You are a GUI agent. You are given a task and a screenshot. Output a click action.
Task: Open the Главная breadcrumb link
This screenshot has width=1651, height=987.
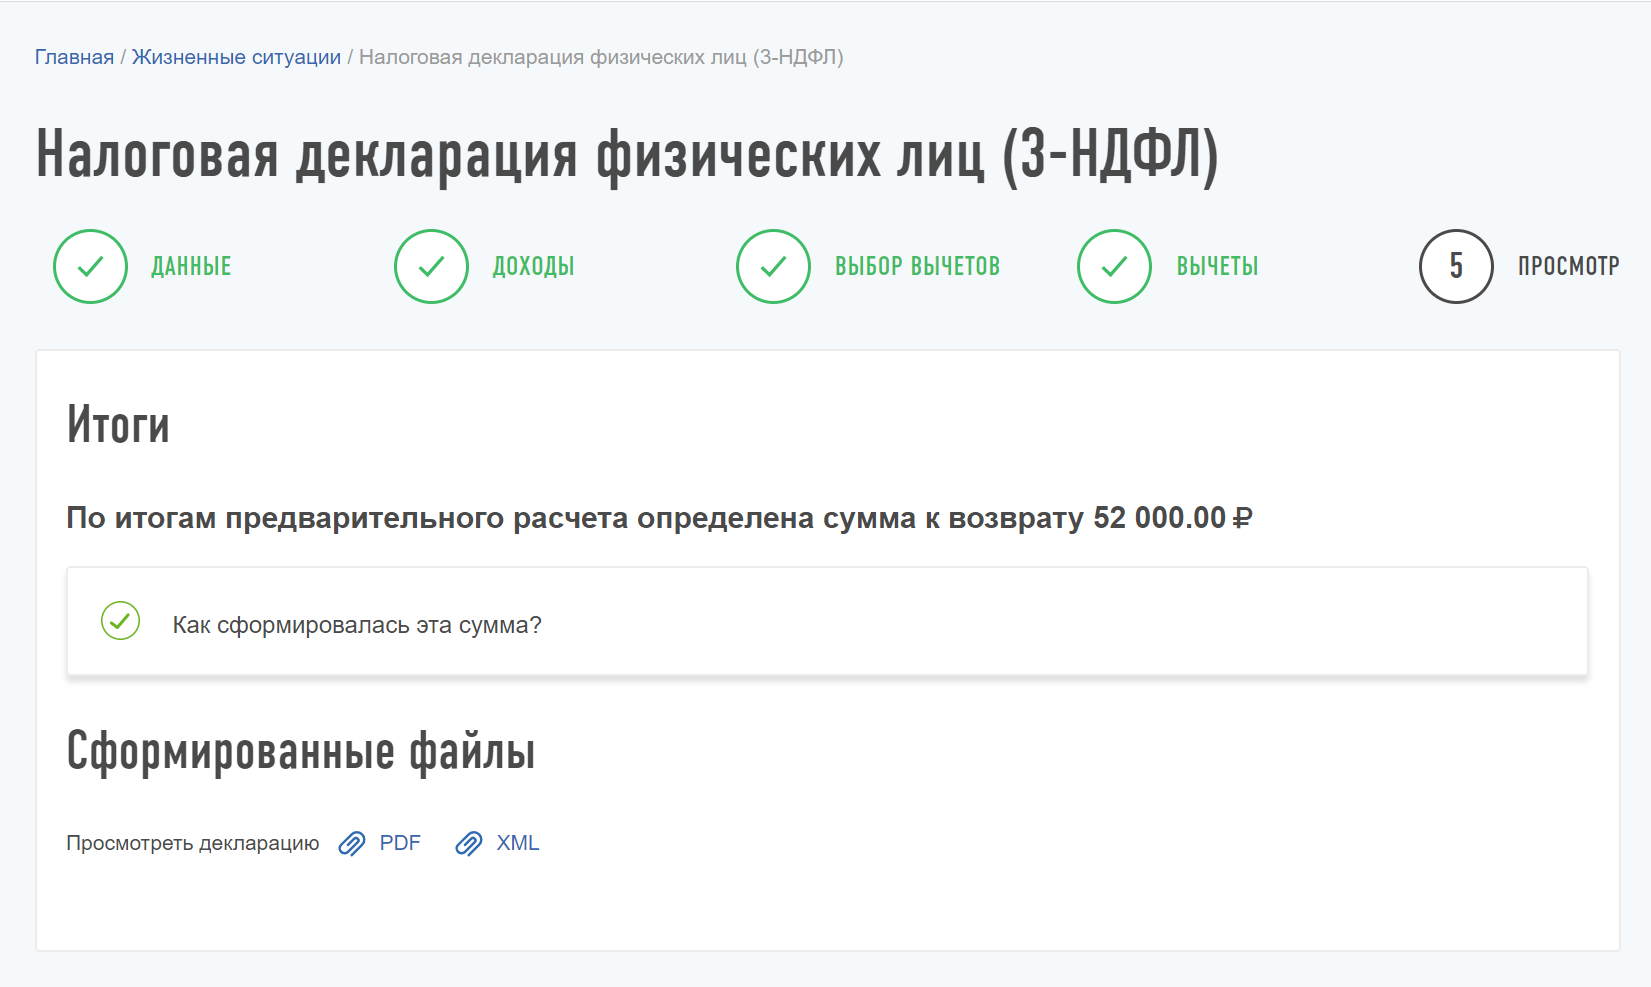click(x=74, y=57)
